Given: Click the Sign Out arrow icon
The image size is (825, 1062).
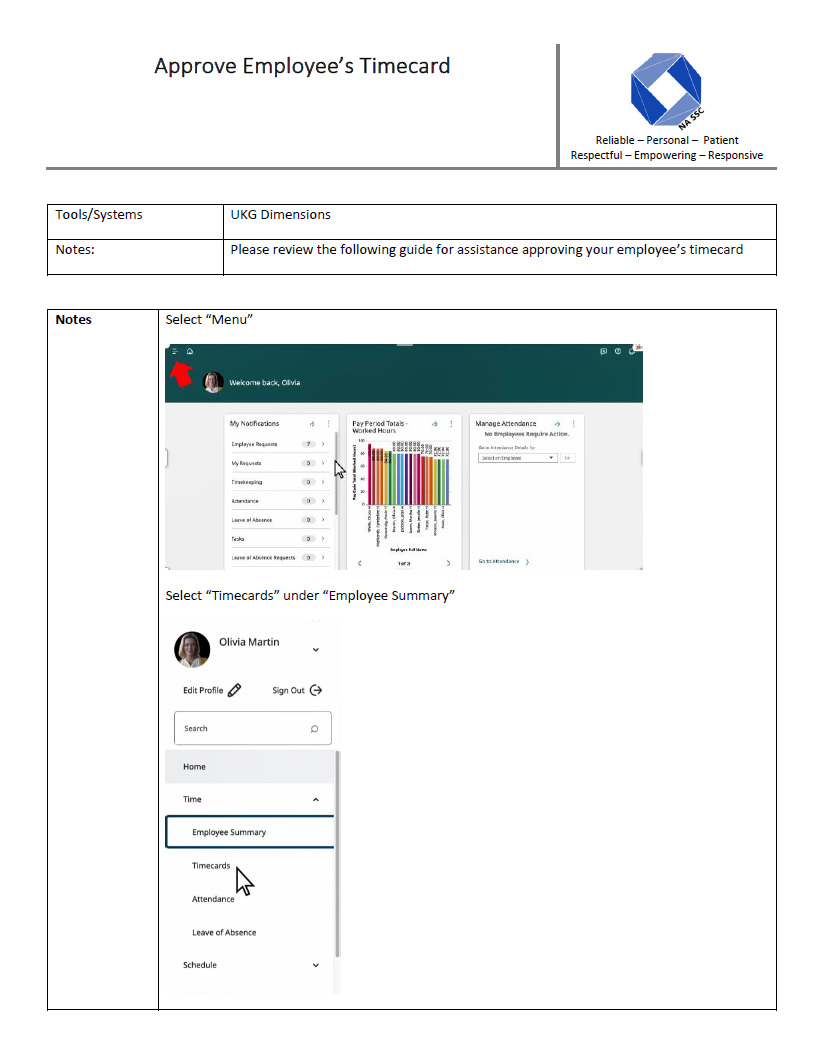Looking at the screenshot, I should (x=316, y=690).
